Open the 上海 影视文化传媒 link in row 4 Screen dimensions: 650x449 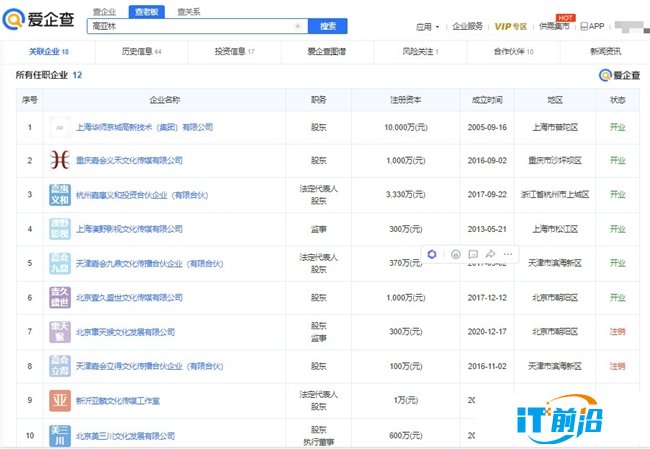point(129,229)
